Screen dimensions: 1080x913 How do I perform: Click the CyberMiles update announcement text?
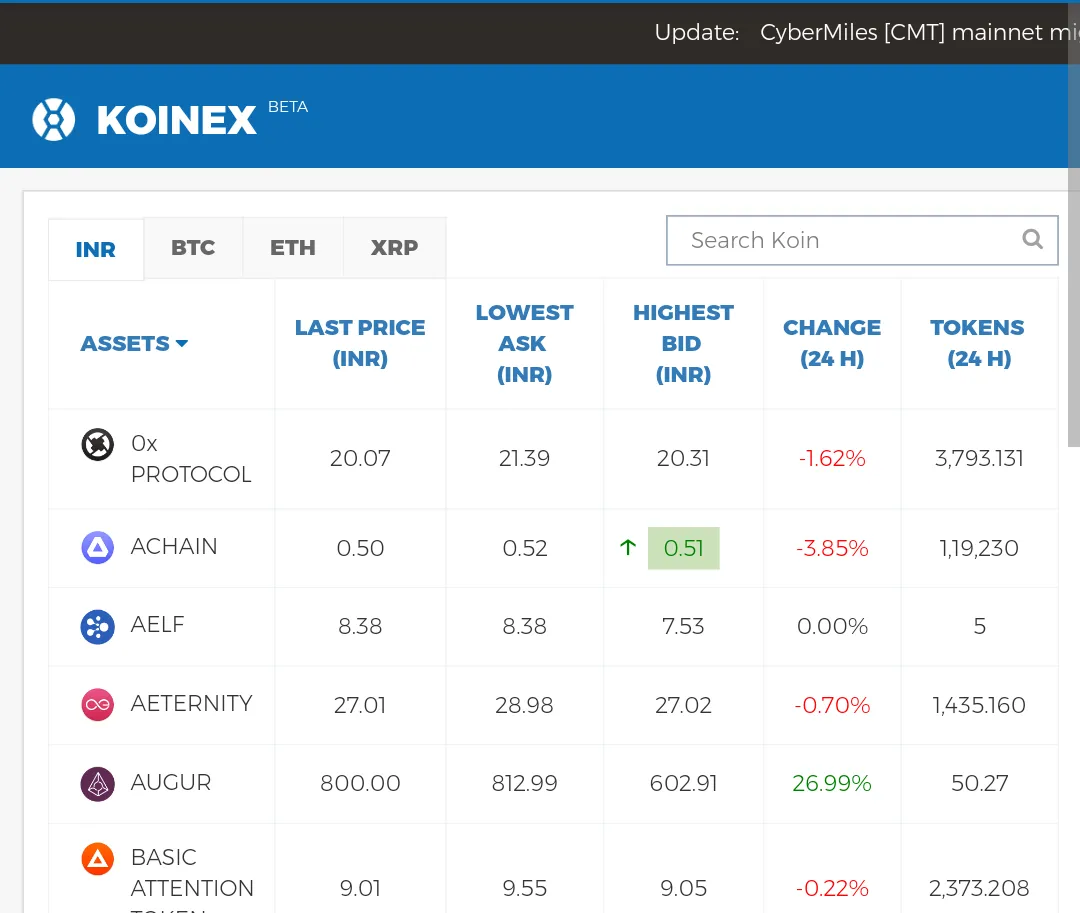pos(920,32)
